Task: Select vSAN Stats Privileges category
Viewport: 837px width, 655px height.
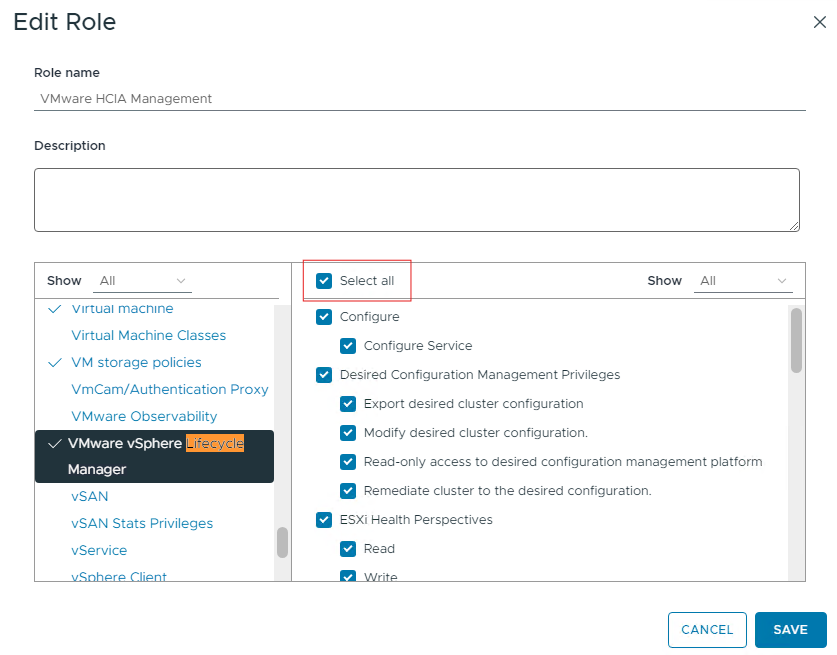Action: coord(141,523)
